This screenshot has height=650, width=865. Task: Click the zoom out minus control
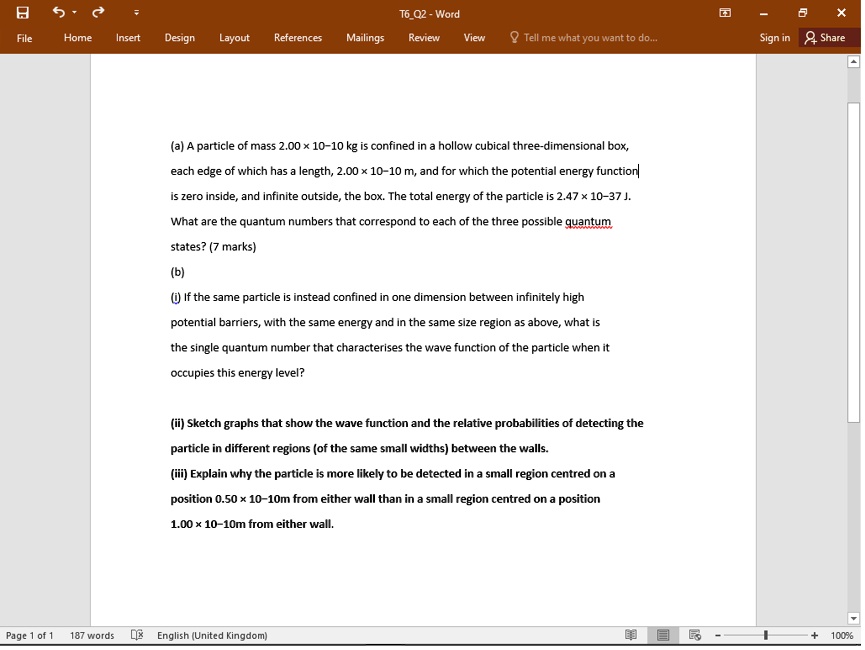[718, 635]
